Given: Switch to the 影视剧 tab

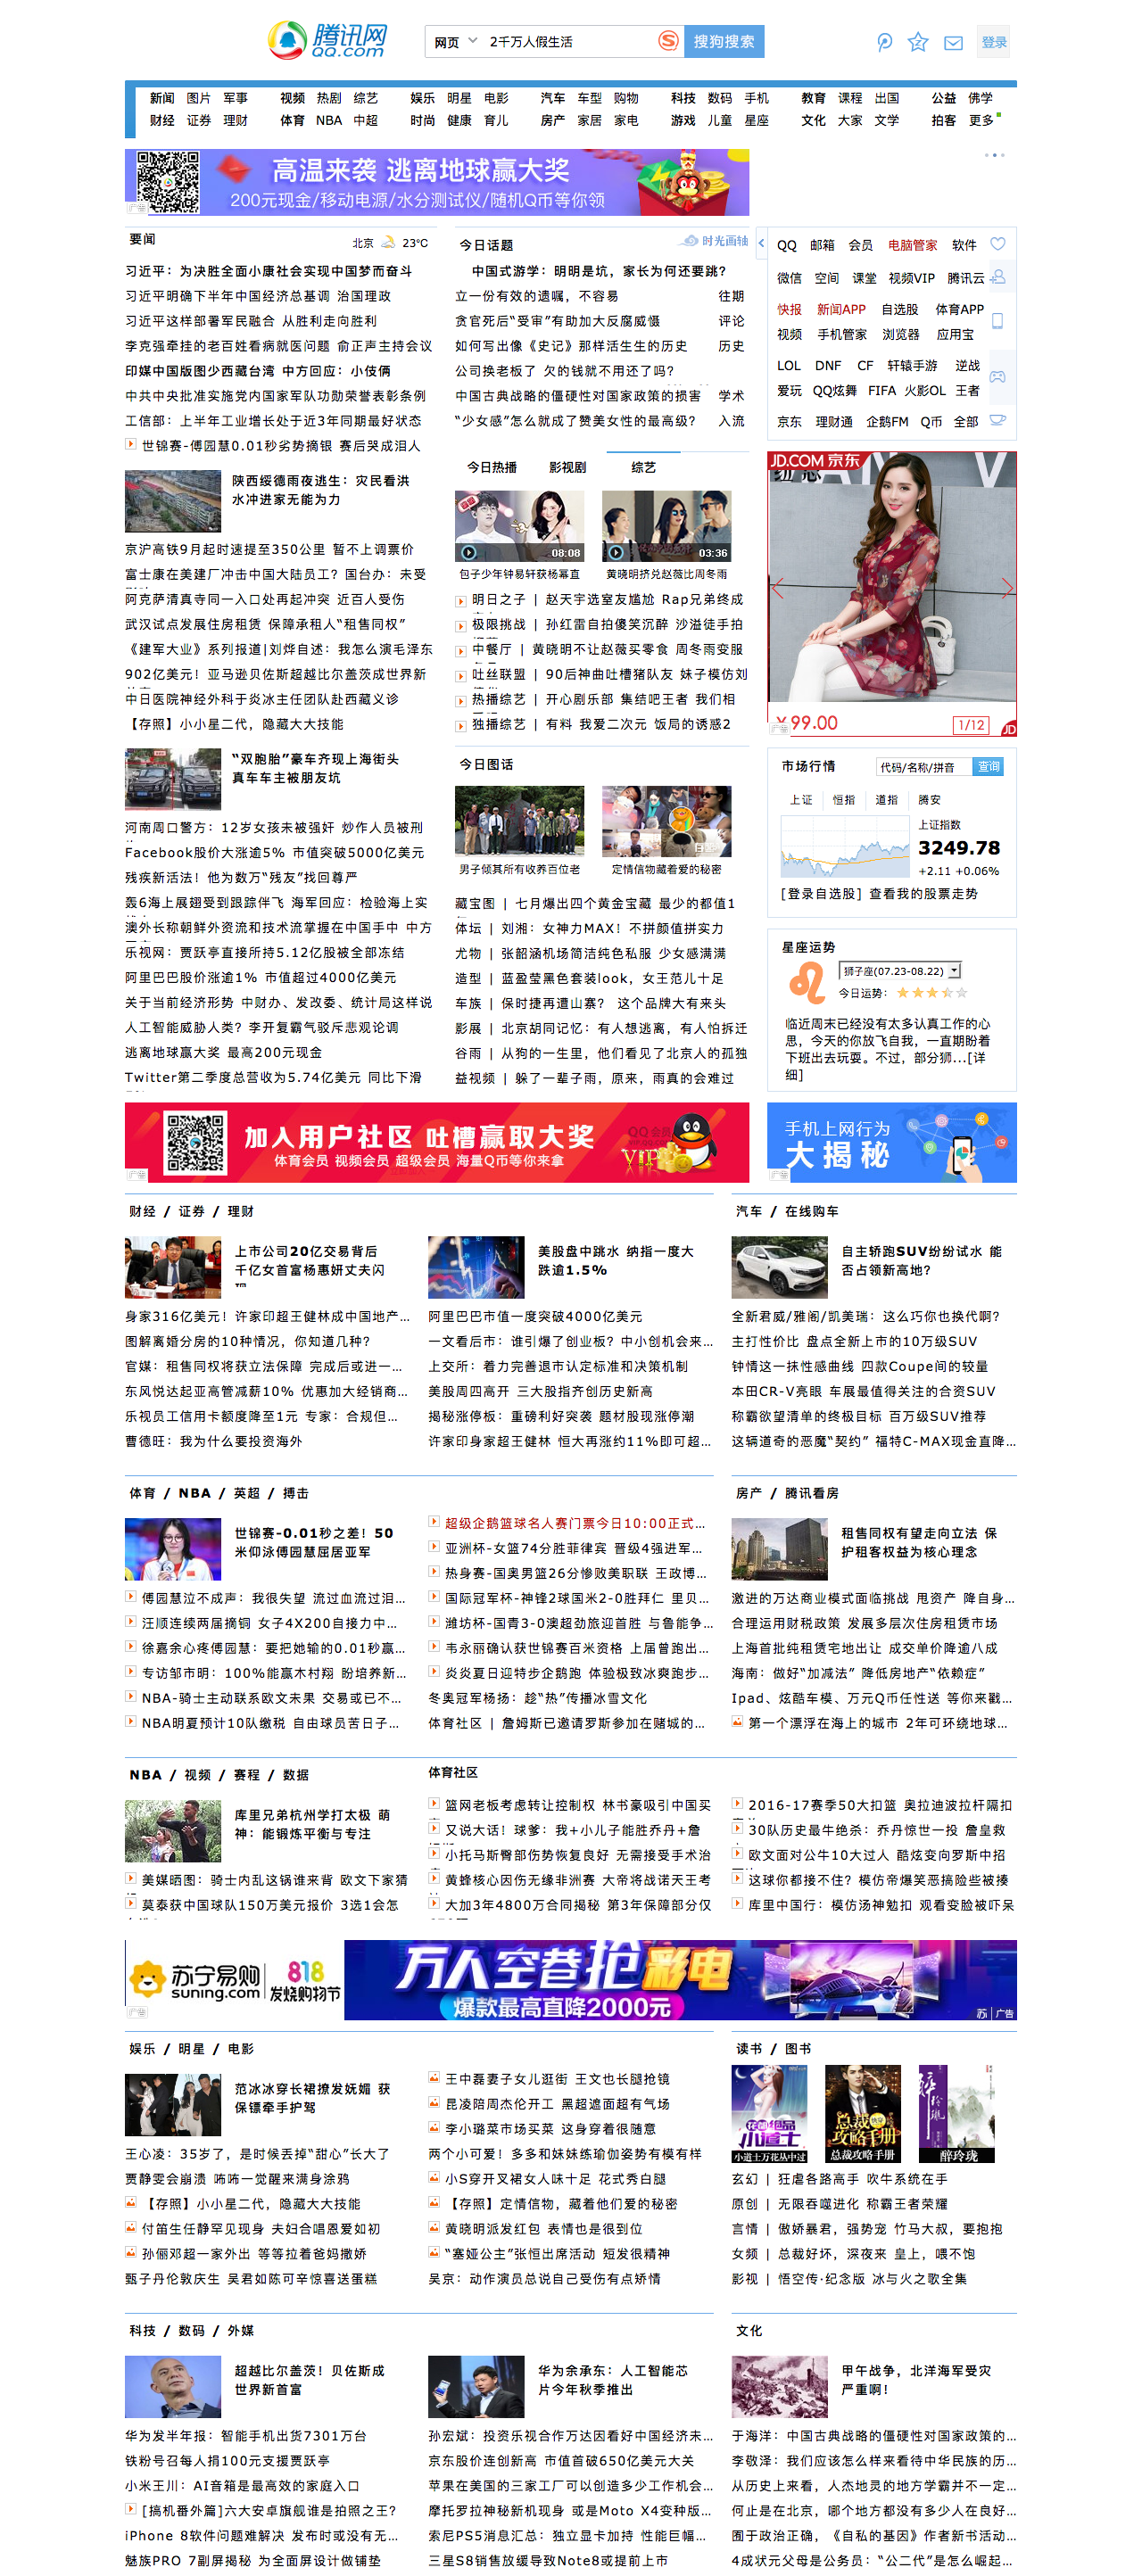Looking at the screenshot, I should coord(567,467).
